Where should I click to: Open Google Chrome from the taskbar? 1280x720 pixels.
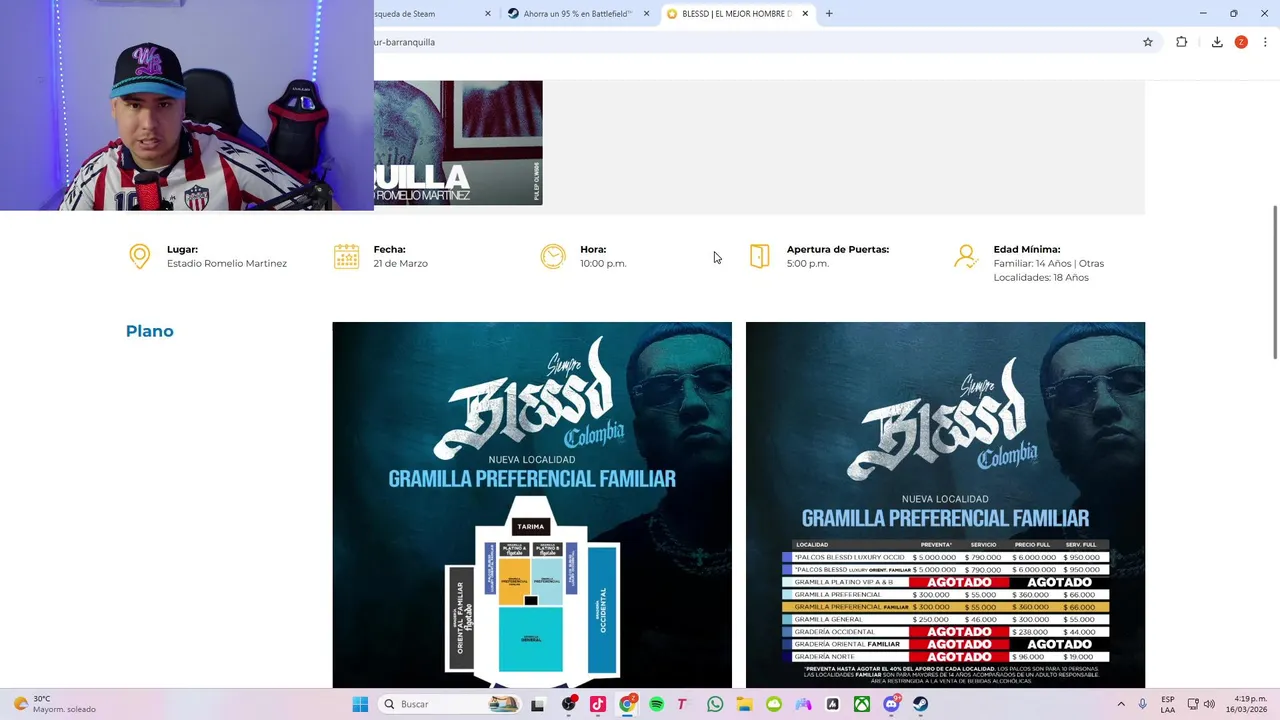pos(627,704)
